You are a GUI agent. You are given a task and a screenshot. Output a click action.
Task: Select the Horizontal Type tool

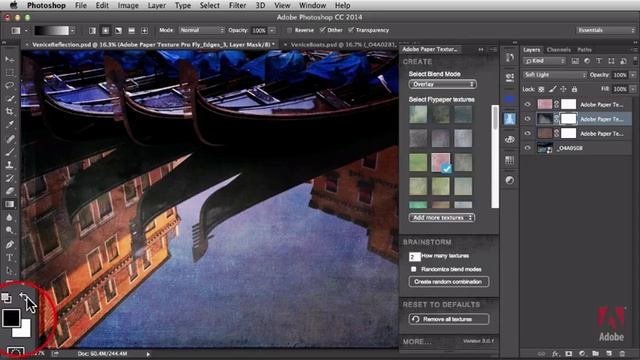(9, 258)
